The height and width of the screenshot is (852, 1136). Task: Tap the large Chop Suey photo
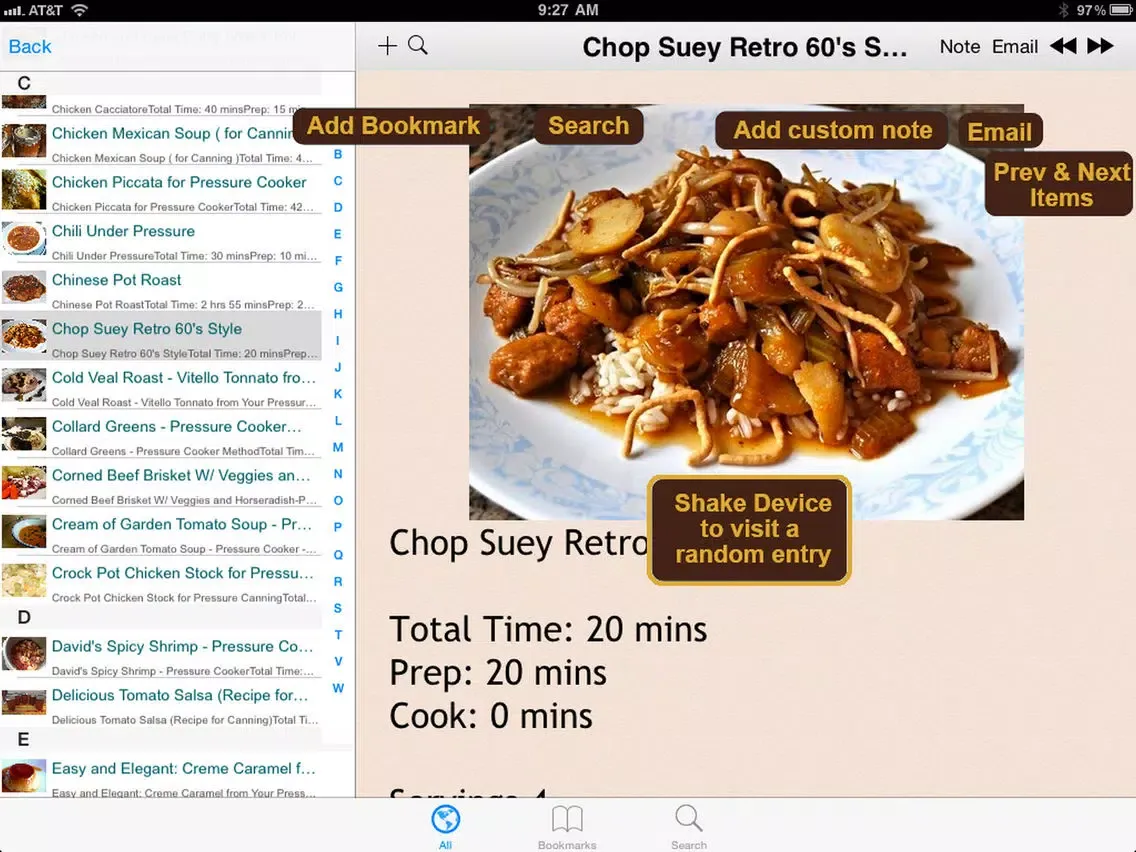coord(746,312)
